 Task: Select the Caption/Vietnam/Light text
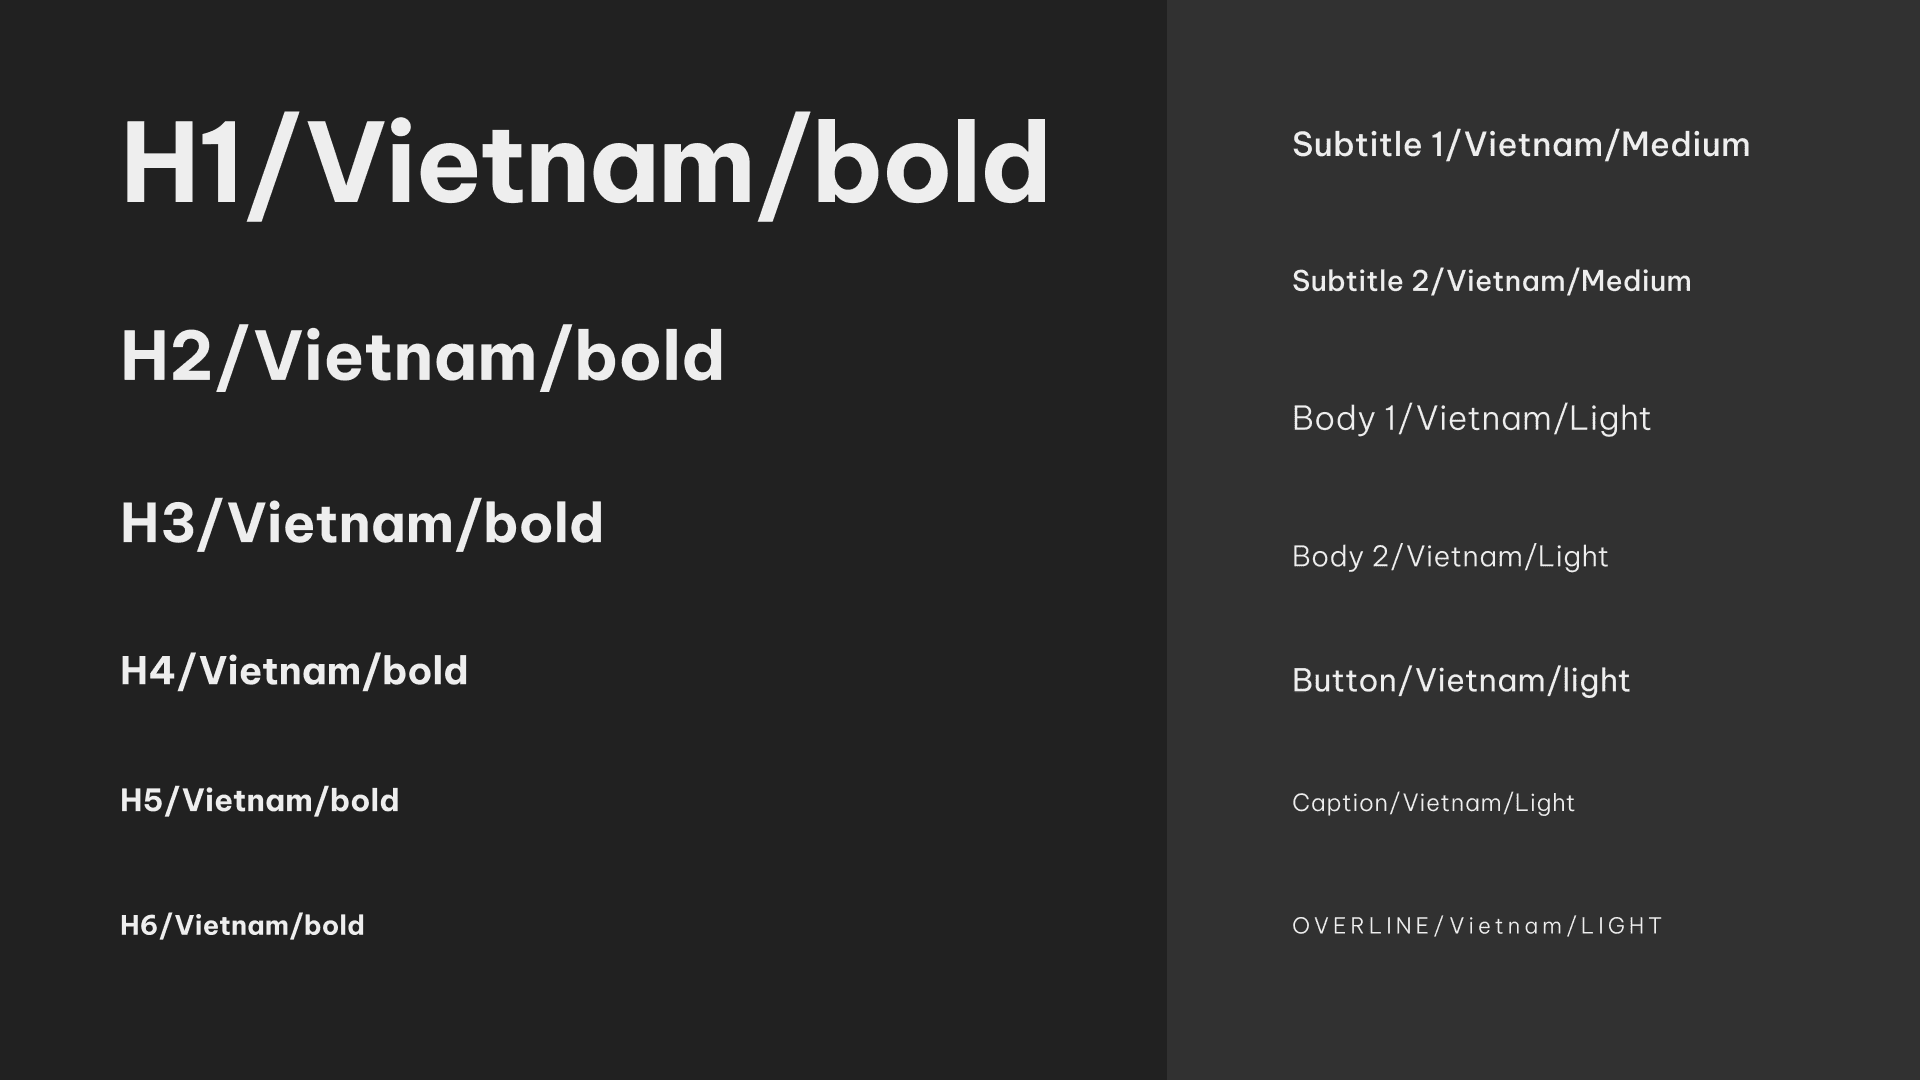(1433, 803)
